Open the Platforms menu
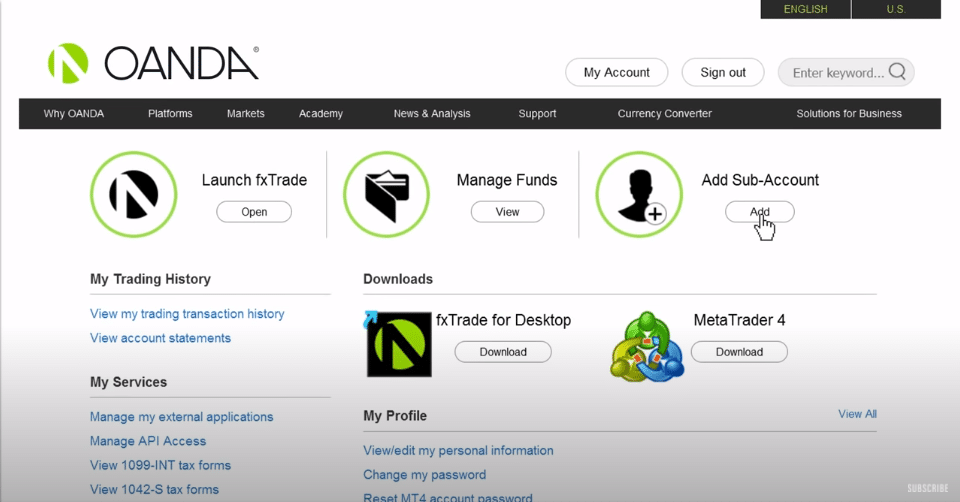This screenshot has height=502, width=960. 170,113
